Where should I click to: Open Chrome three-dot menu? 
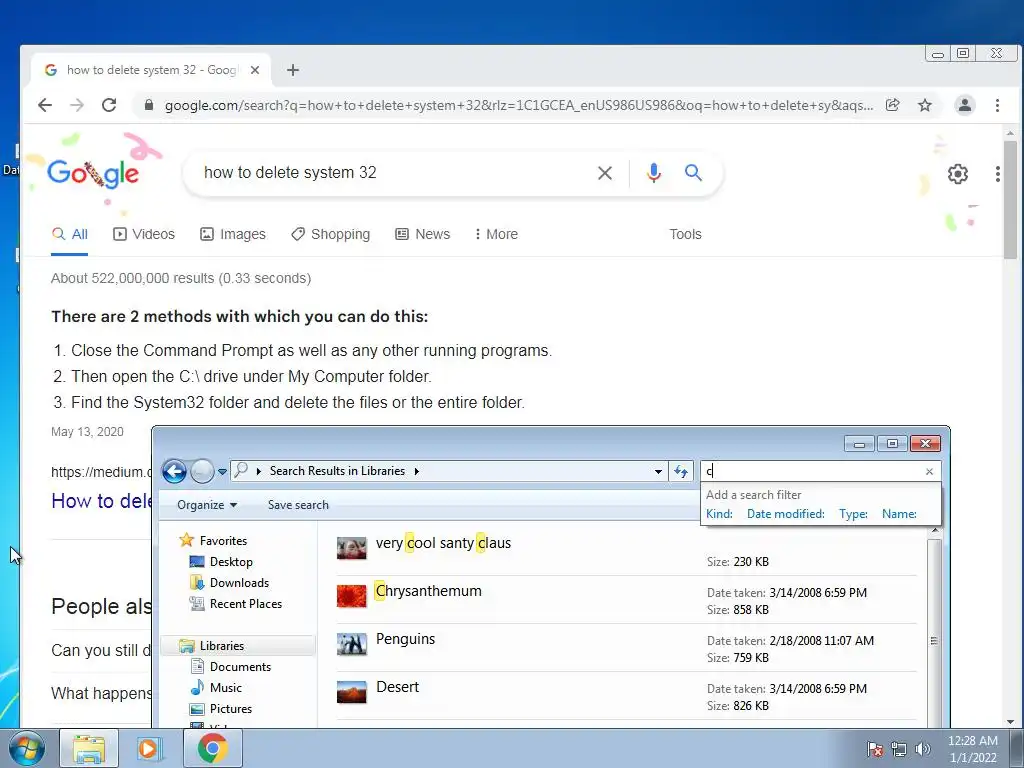point(997,105)
